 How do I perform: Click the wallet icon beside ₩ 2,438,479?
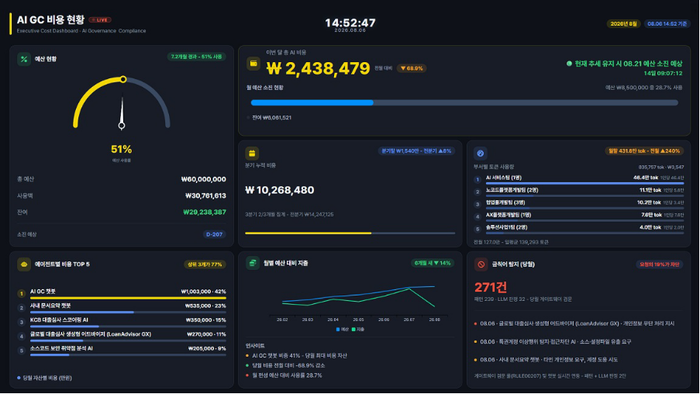click(253, 64)
